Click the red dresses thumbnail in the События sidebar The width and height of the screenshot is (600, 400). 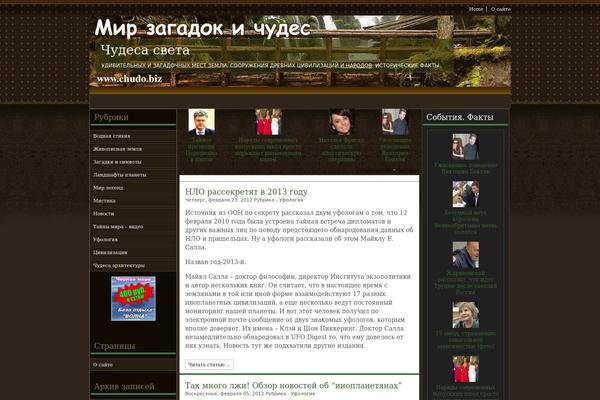pos(465,369)
